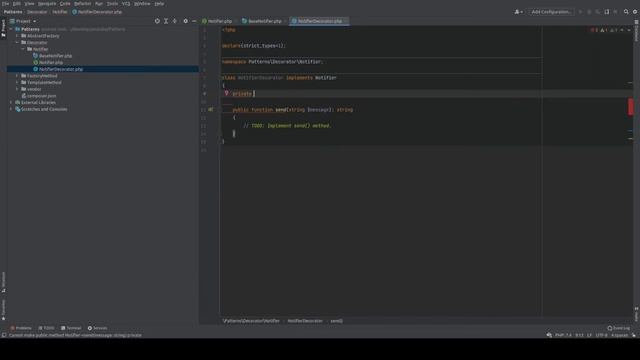Expand Scratches and Consoles node
Image resolution: width=640 pixels, height=360 pixels.
tap(11, 109)
